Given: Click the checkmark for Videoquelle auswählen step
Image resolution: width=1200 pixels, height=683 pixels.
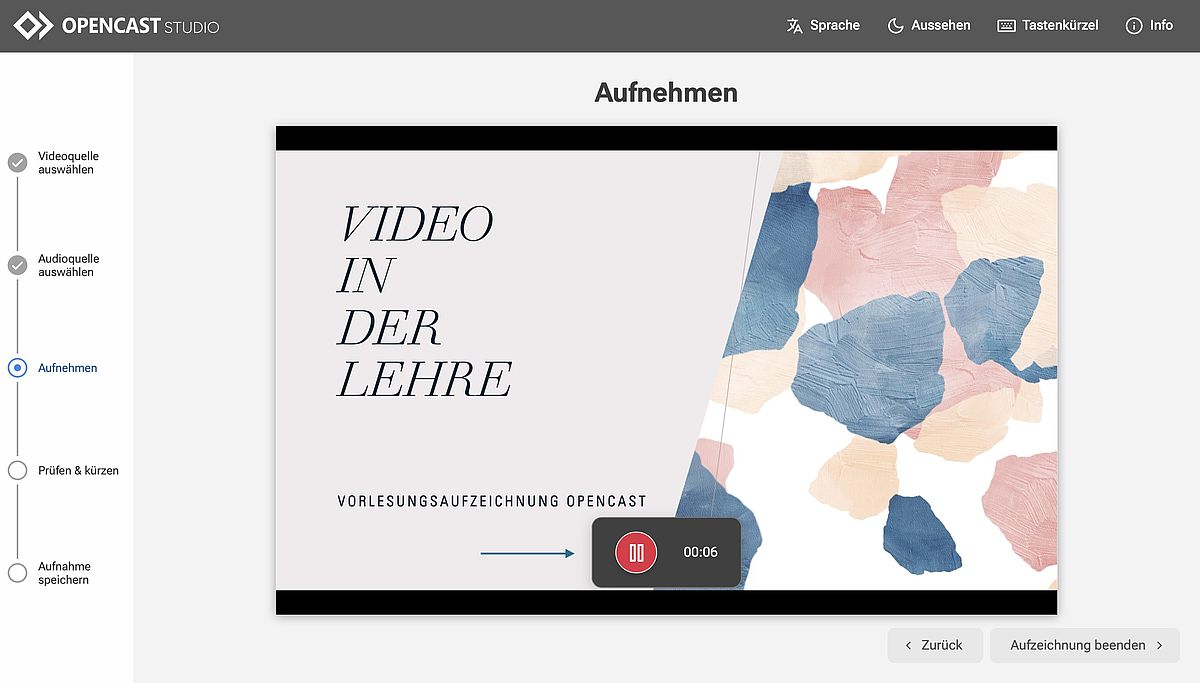Looking at the screenshot, I should [17, 163].
